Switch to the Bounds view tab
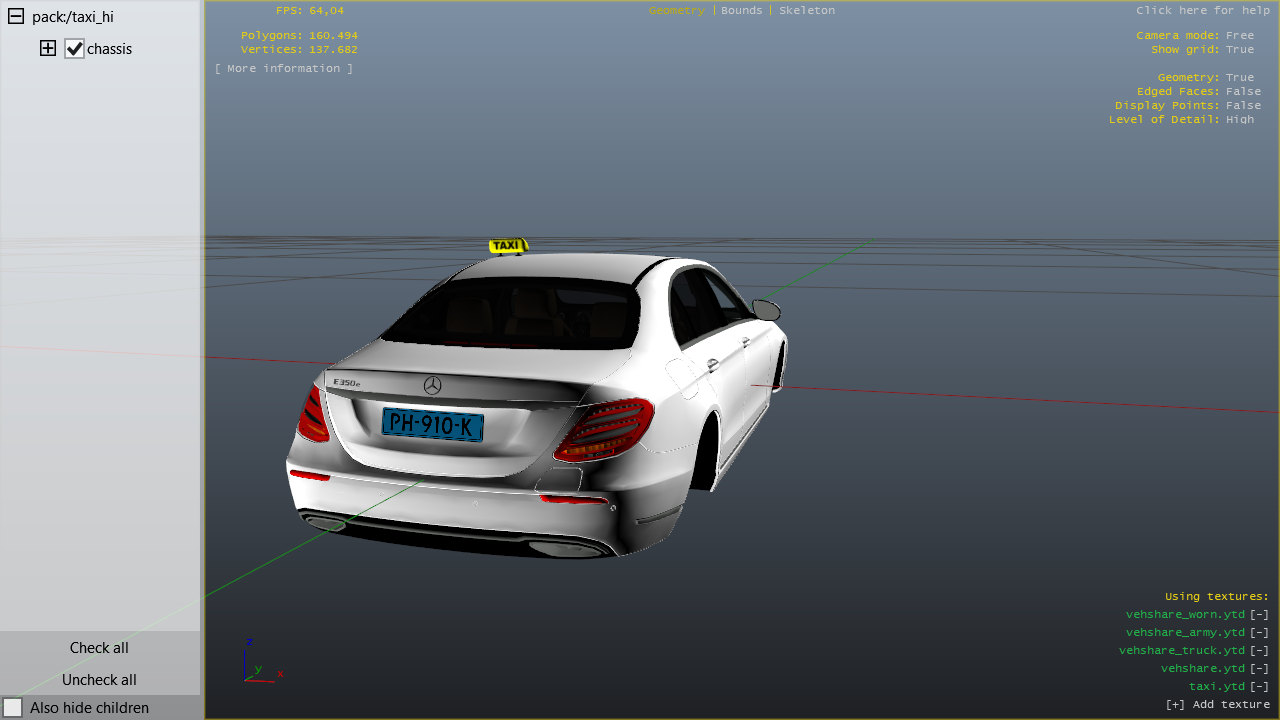Image resolution: width=1280 pixels, height=720 pixels. click(741, 11)
